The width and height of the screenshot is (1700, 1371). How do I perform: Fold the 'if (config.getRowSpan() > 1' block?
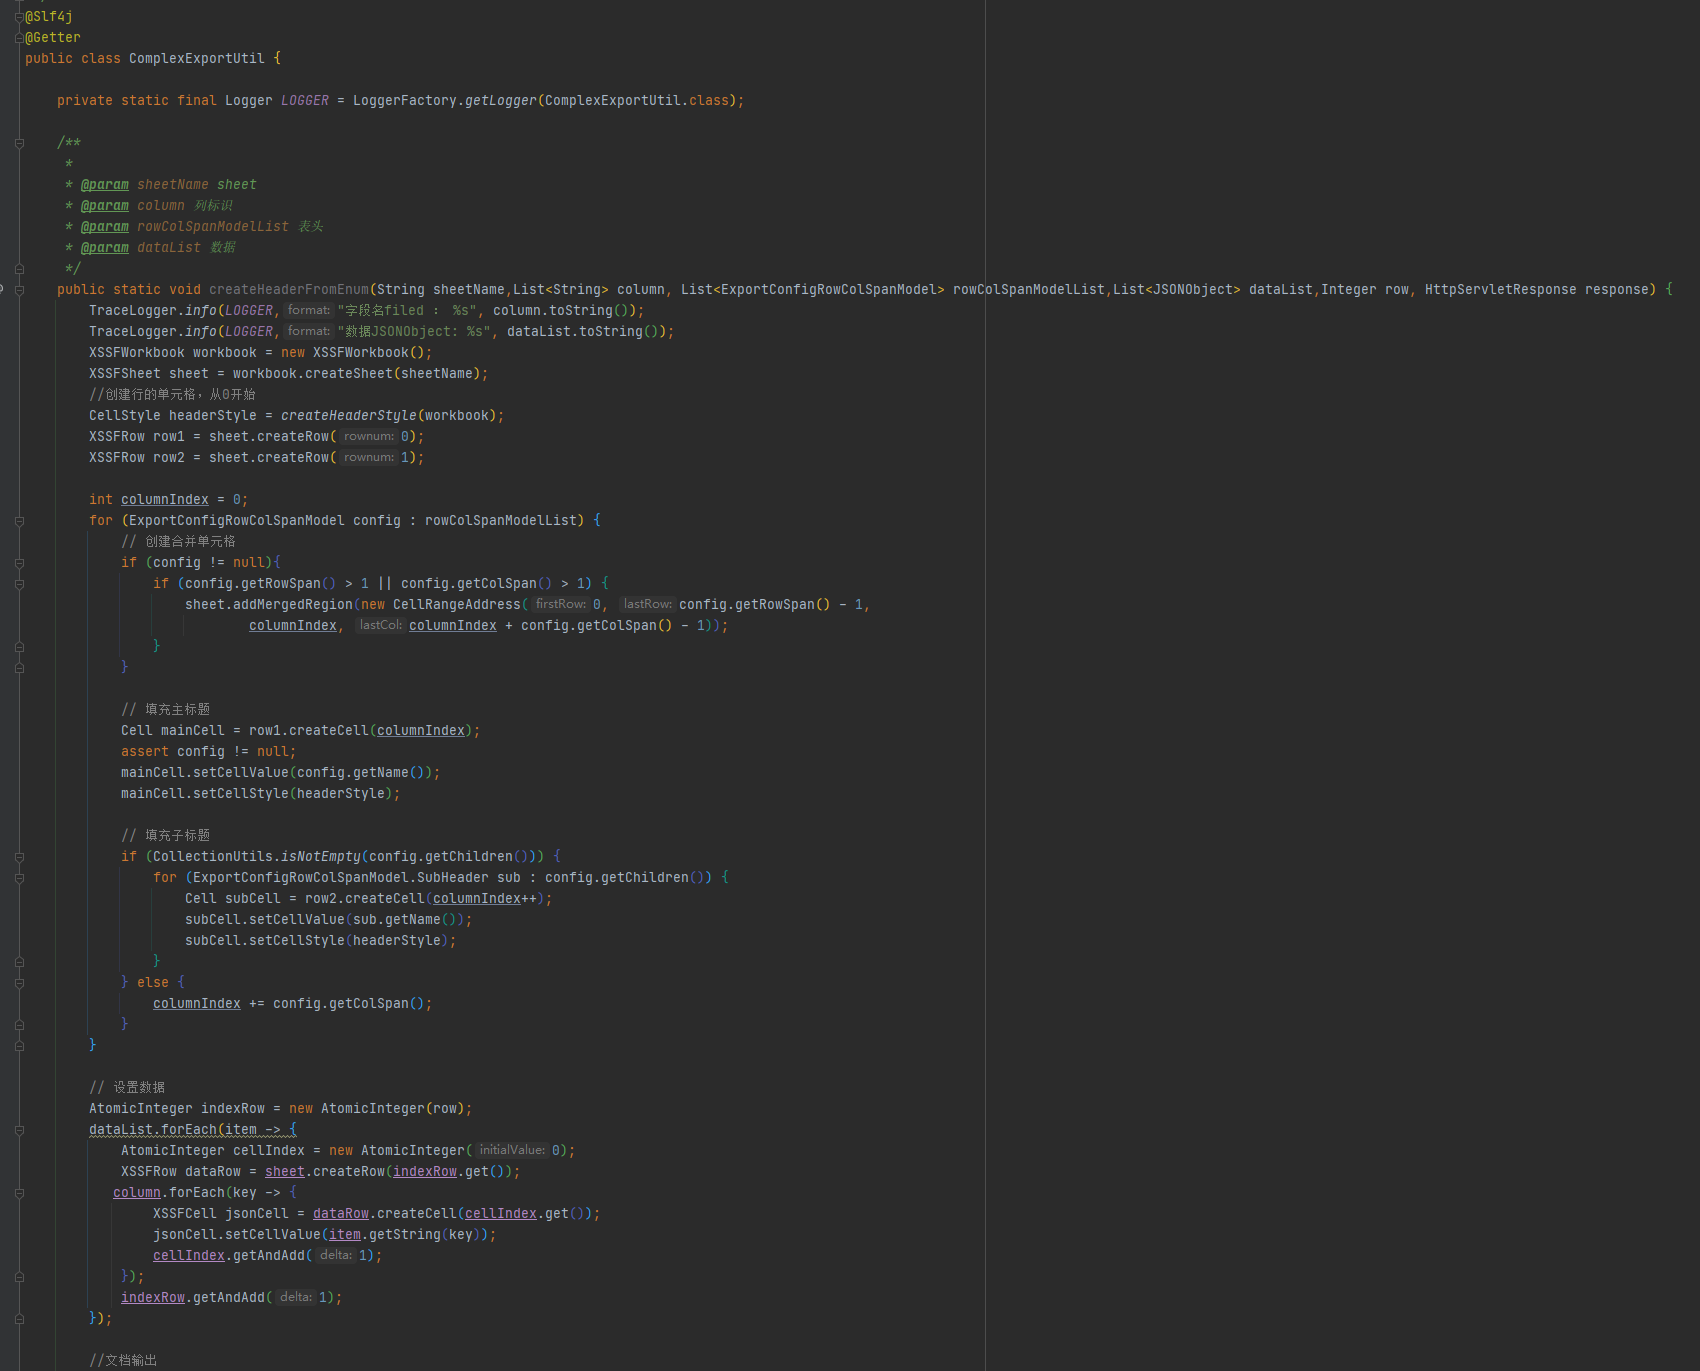pos(19,584)
